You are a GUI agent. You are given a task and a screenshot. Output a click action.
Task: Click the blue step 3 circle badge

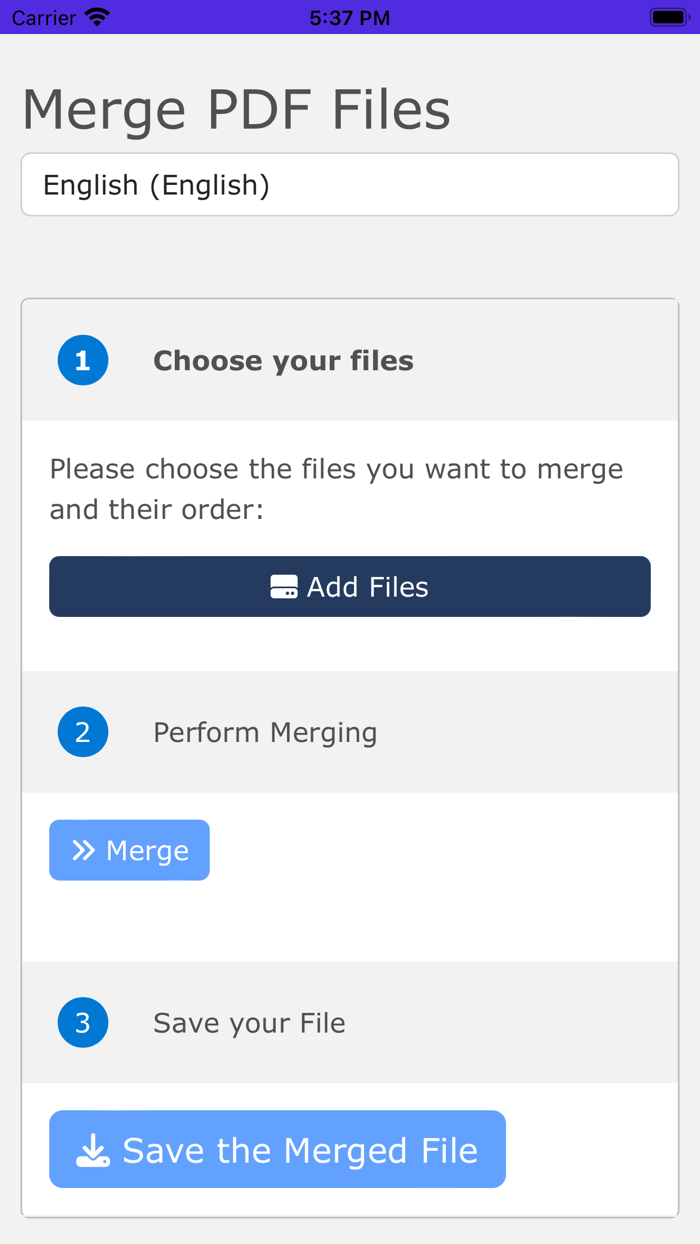82,1022
